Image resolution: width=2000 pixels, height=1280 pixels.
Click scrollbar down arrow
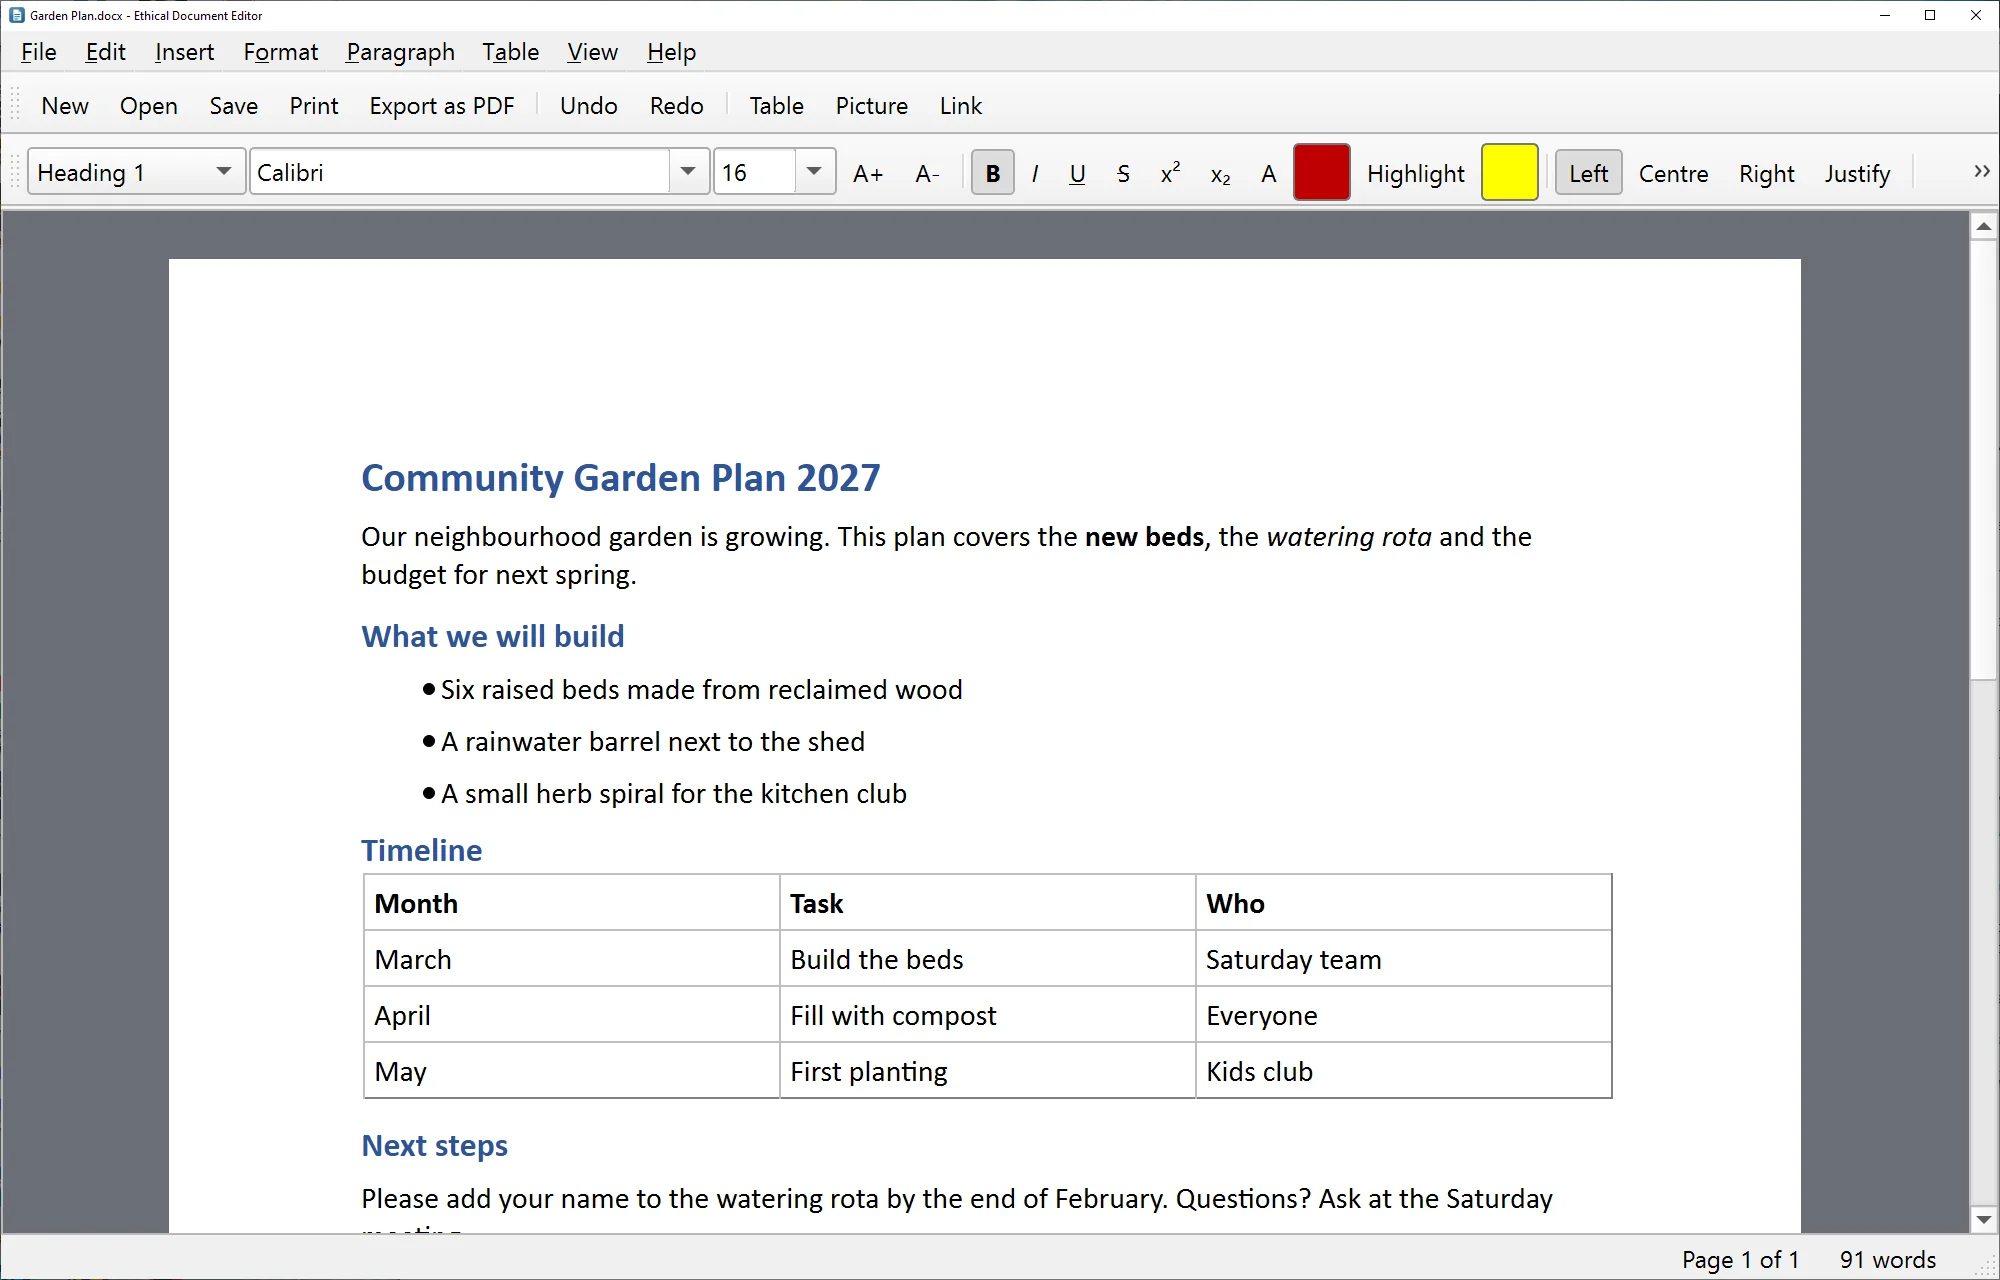coord(1983,1219)
